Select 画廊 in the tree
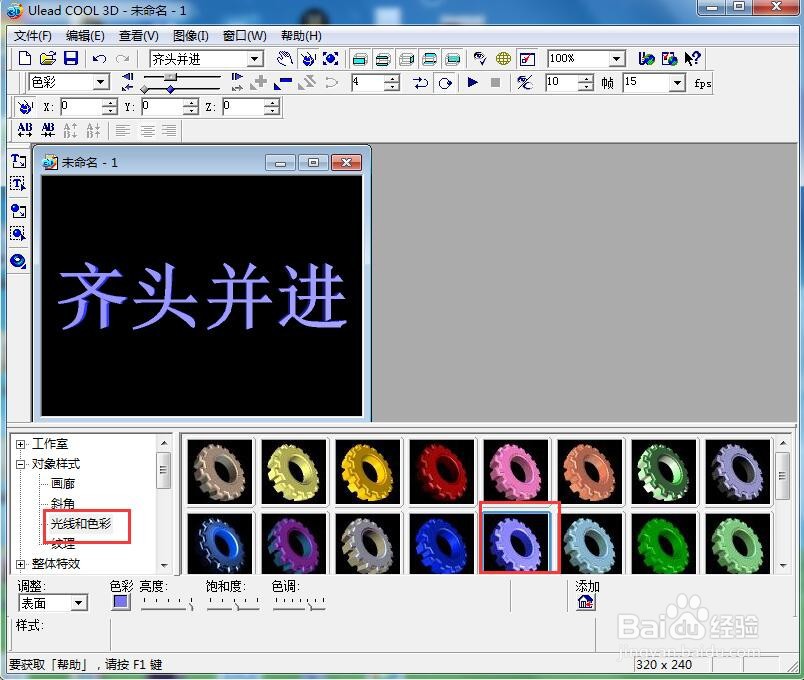804x680 pixels. tap(63, 484)
